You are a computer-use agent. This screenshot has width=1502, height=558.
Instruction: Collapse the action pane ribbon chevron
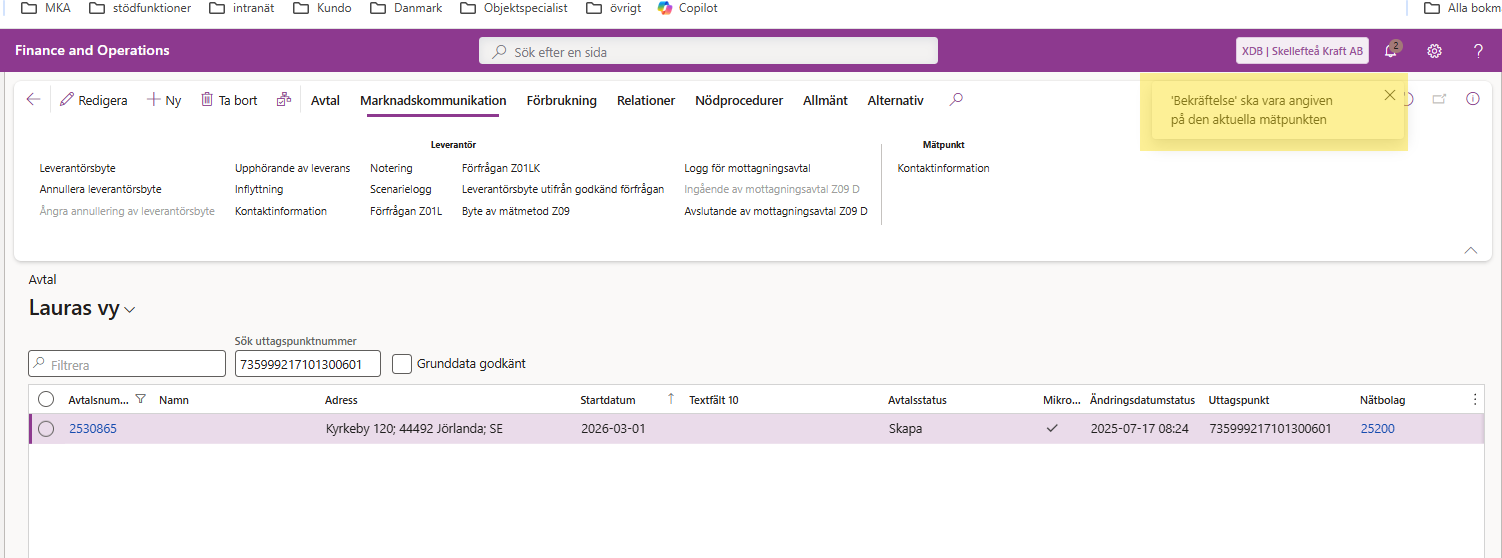(1470, 250)
